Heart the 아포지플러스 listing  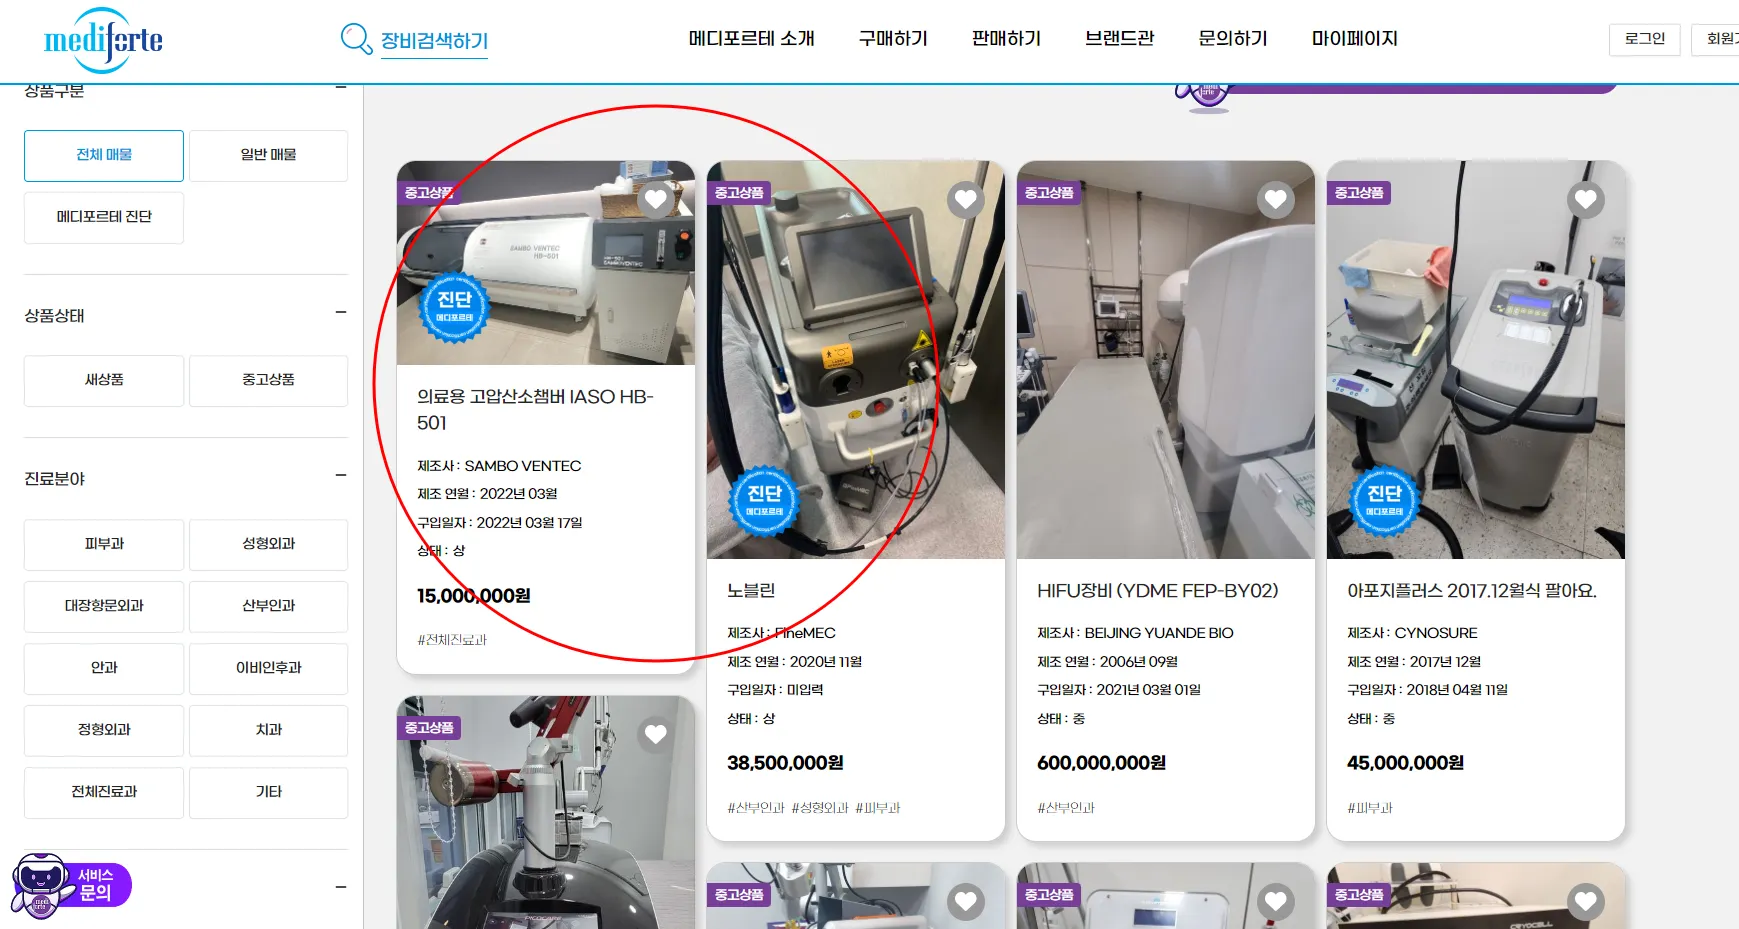click(x=1586, y=199)
